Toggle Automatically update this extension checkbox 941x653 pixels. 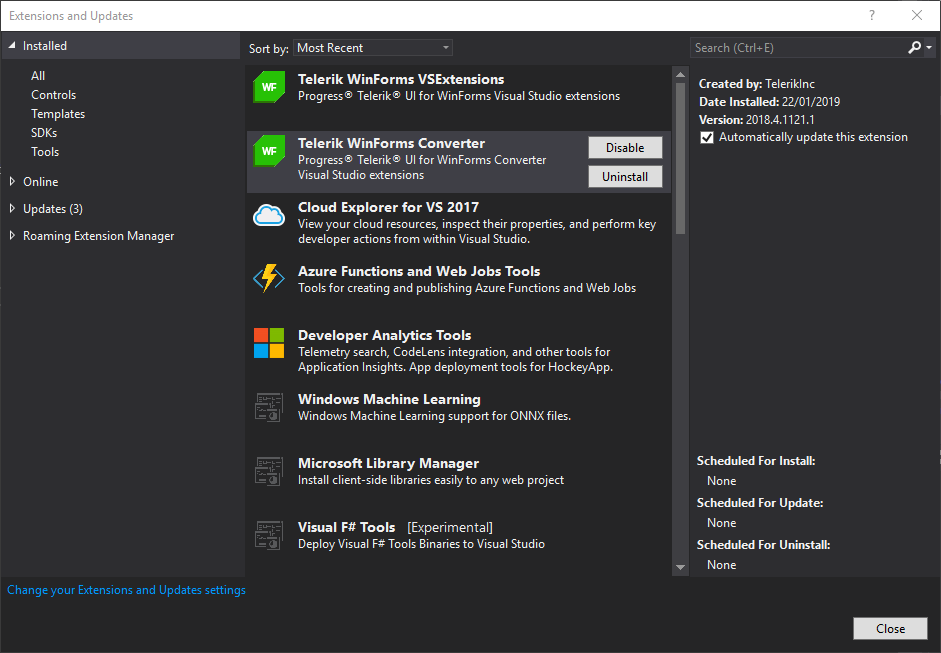[x=707, y=137]
